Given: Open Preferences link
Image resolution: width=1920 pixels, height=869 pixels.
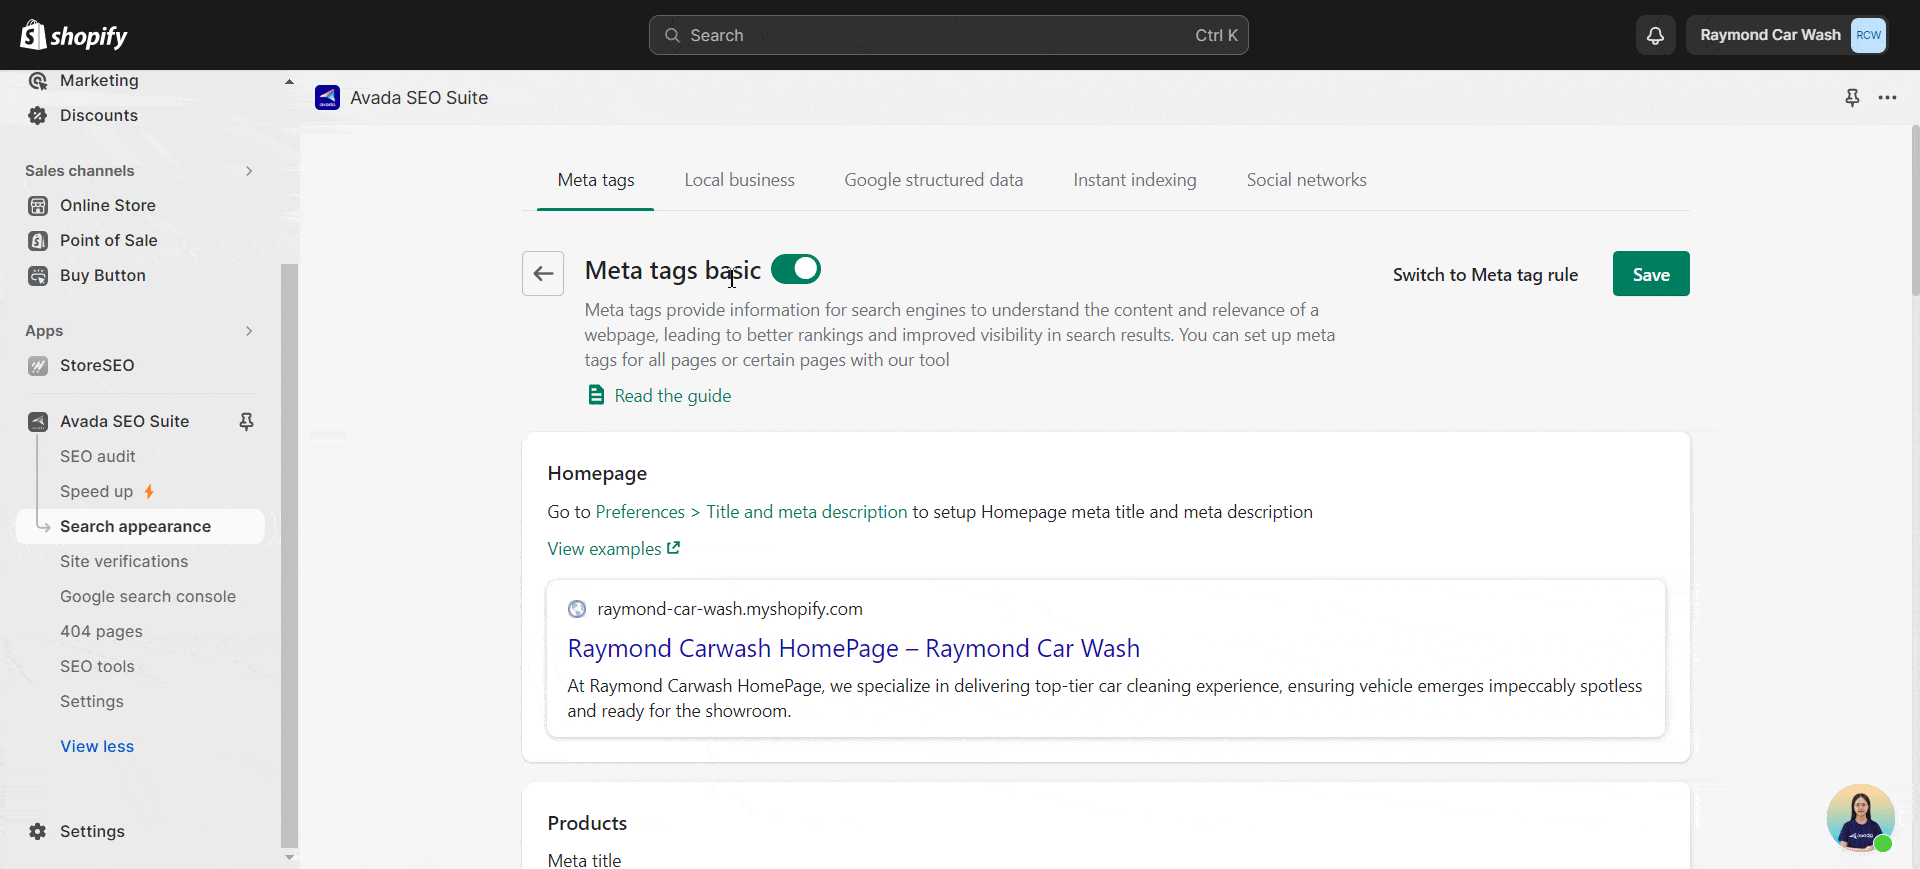Looking at the screenshot, I should point(640,512).
